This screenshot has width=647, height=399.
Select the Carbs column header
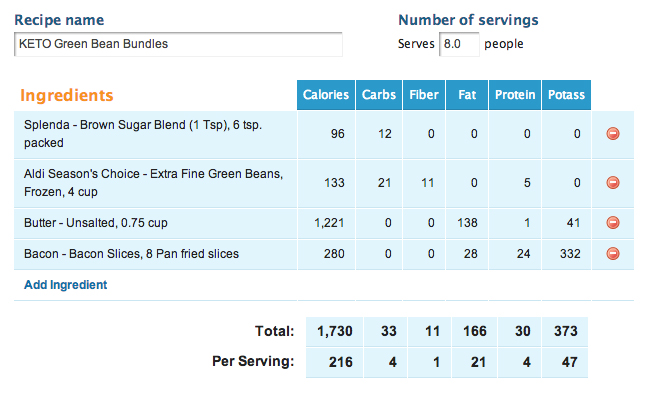[x=379, y=95]
